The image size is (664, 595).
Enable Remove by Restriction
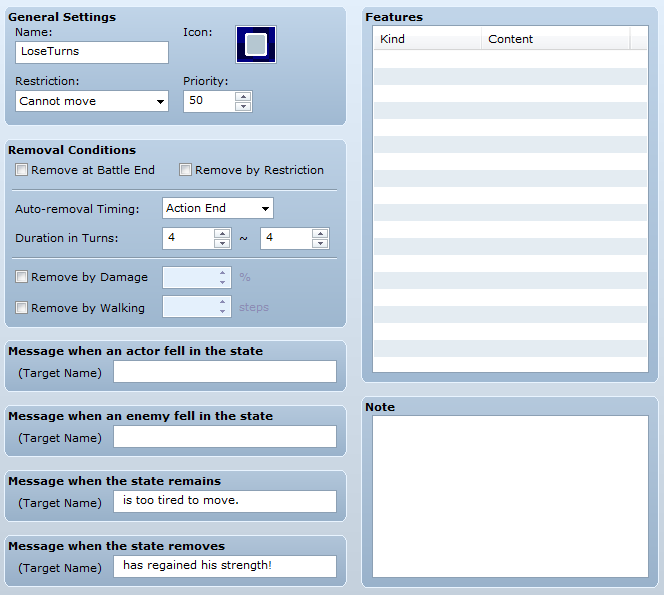coord(185,170)
